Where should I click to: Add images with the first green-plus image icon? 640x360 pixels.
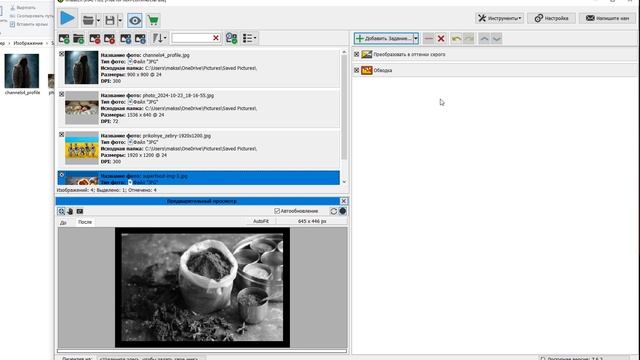click(x=64, y=38)
